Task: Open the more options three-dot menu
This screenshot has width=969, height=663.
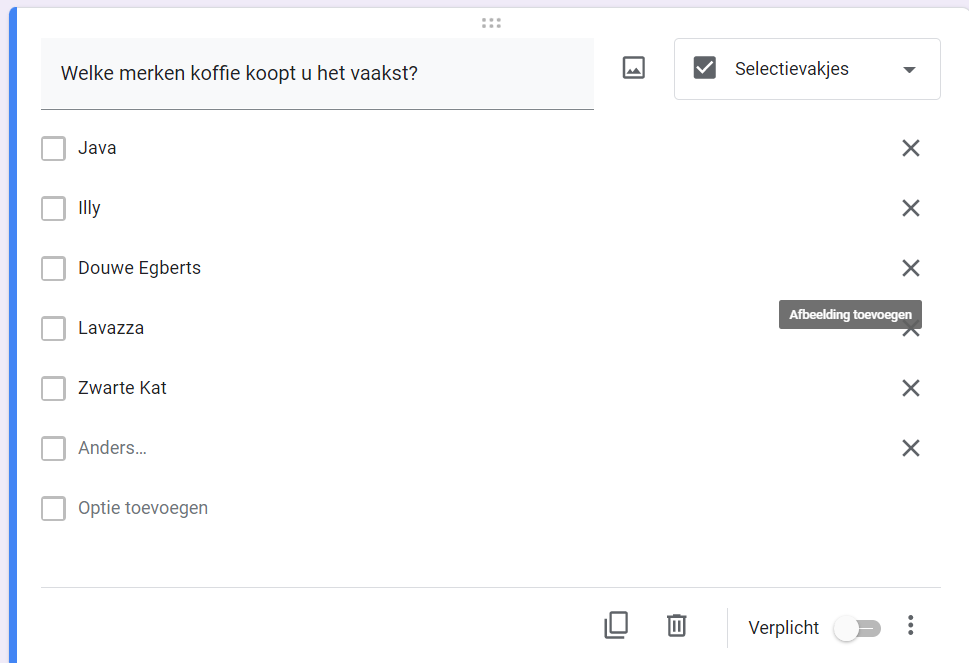Action: tap(910, 625)
